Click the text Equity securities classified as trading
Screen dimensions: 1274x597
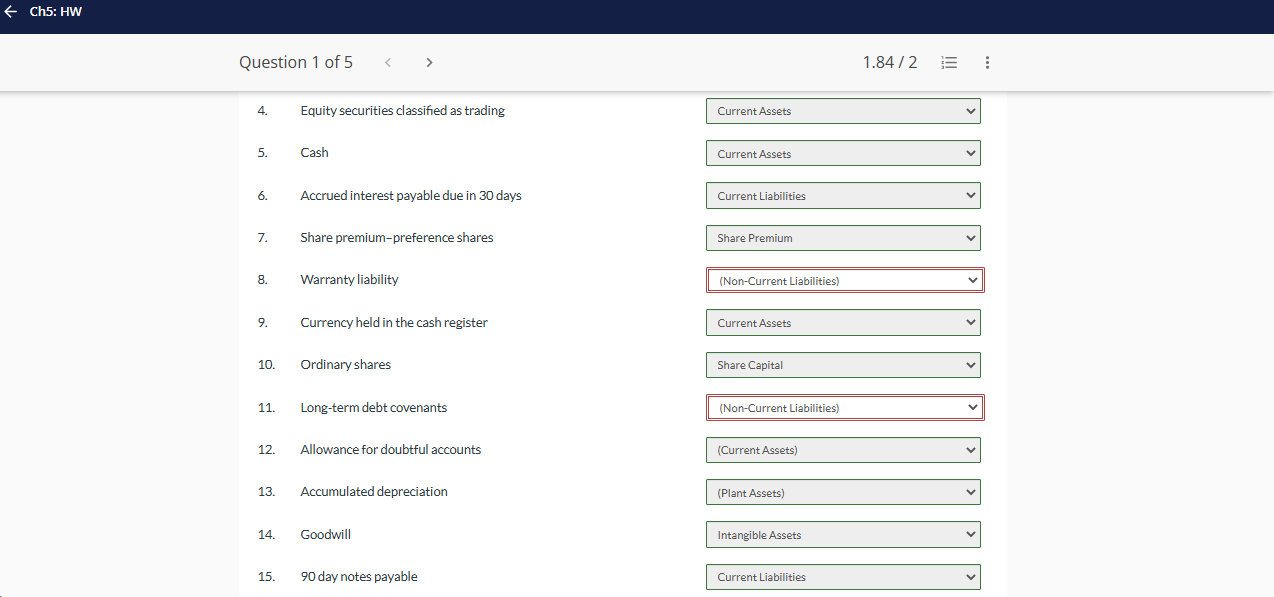tap(403, 111)
